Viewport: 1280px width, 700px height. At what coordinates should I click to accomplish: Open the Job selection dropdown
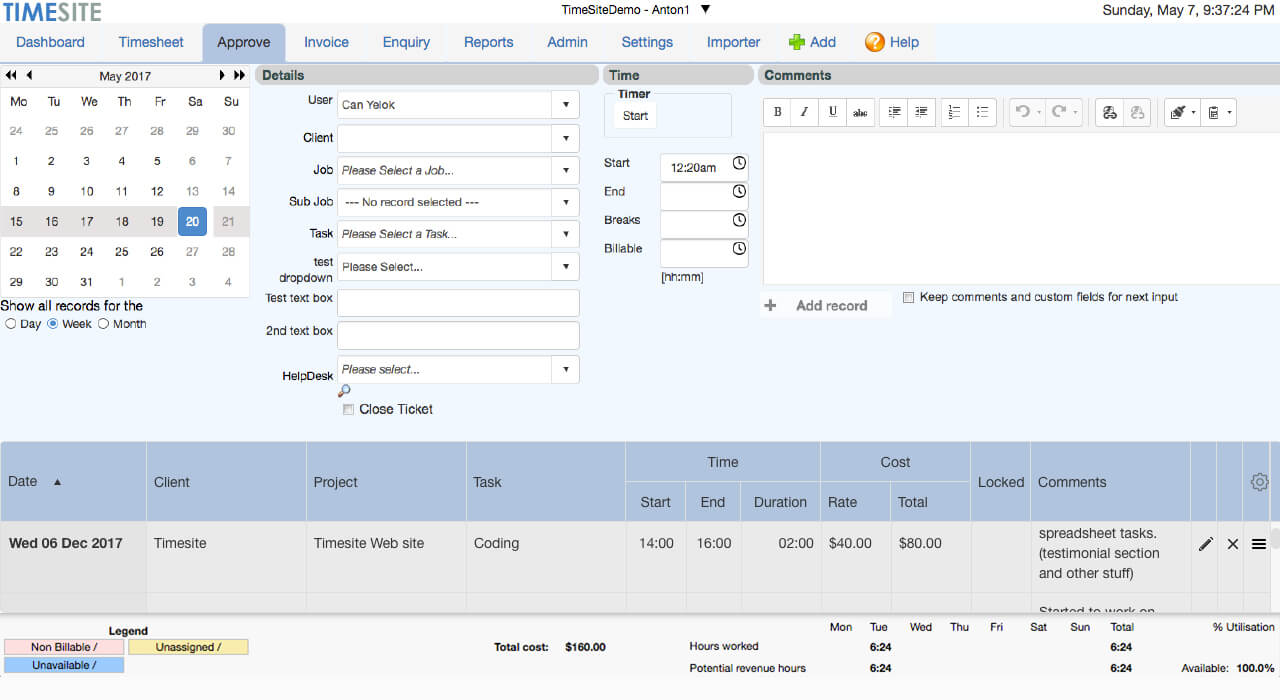pos(565,170)
